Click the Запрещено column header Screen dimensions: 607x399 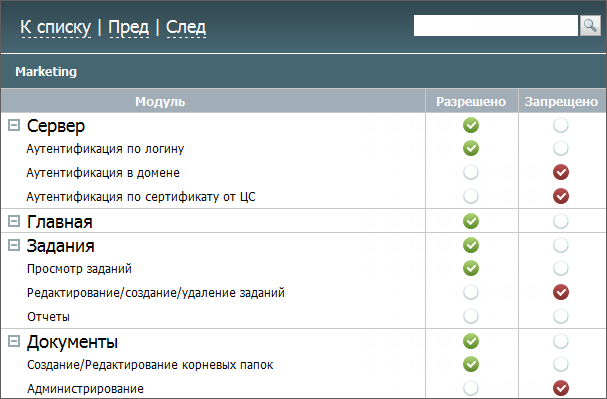(x=561, y=101)
